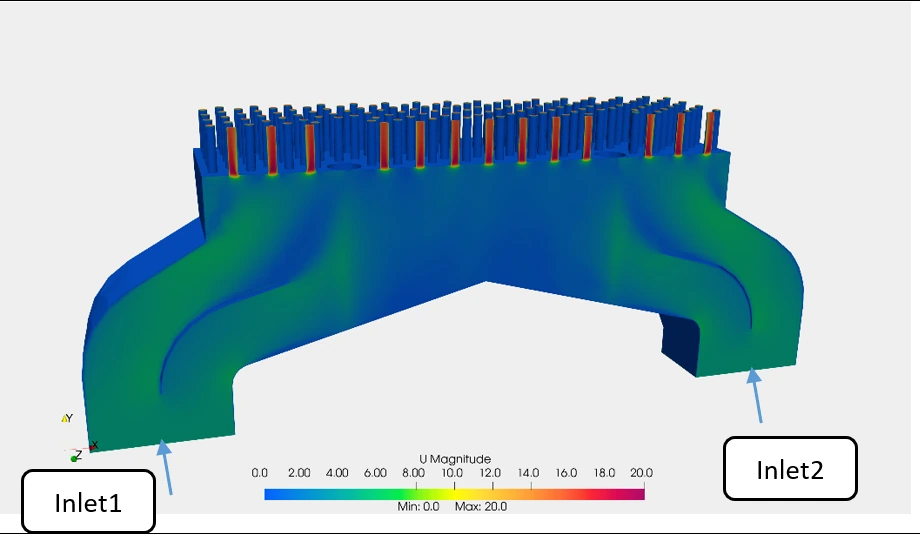Click the "6.00" tick label on legend

coord(375,473)
